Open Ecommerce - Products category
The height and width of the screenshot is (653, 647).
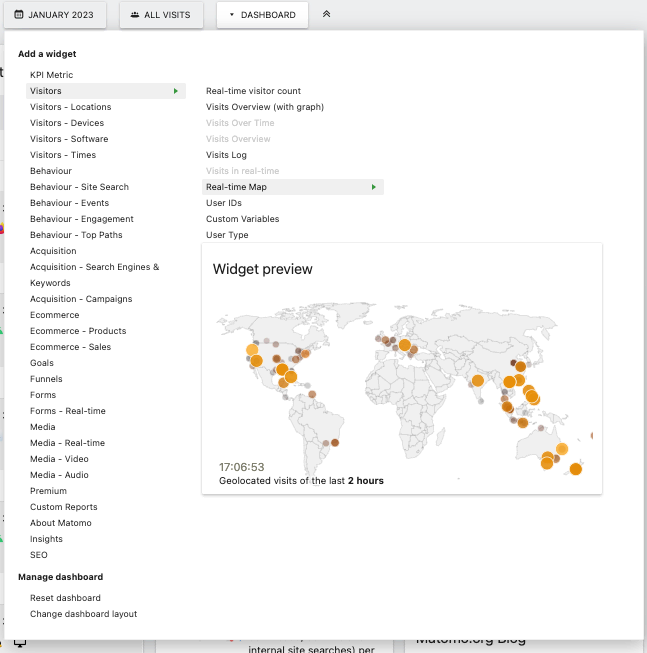pyautogui.click(x=78, y=331)
